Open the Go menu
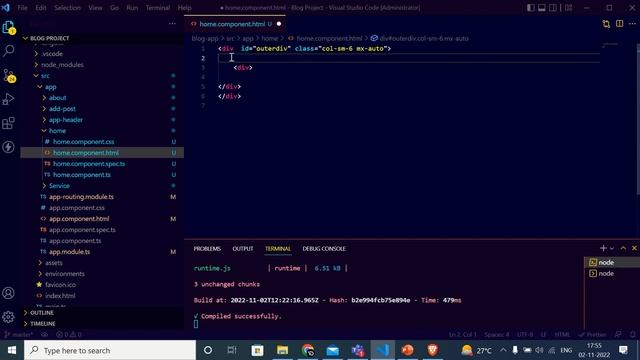The width and height of the screenshot is (640, 360). (x=114, y=8)
